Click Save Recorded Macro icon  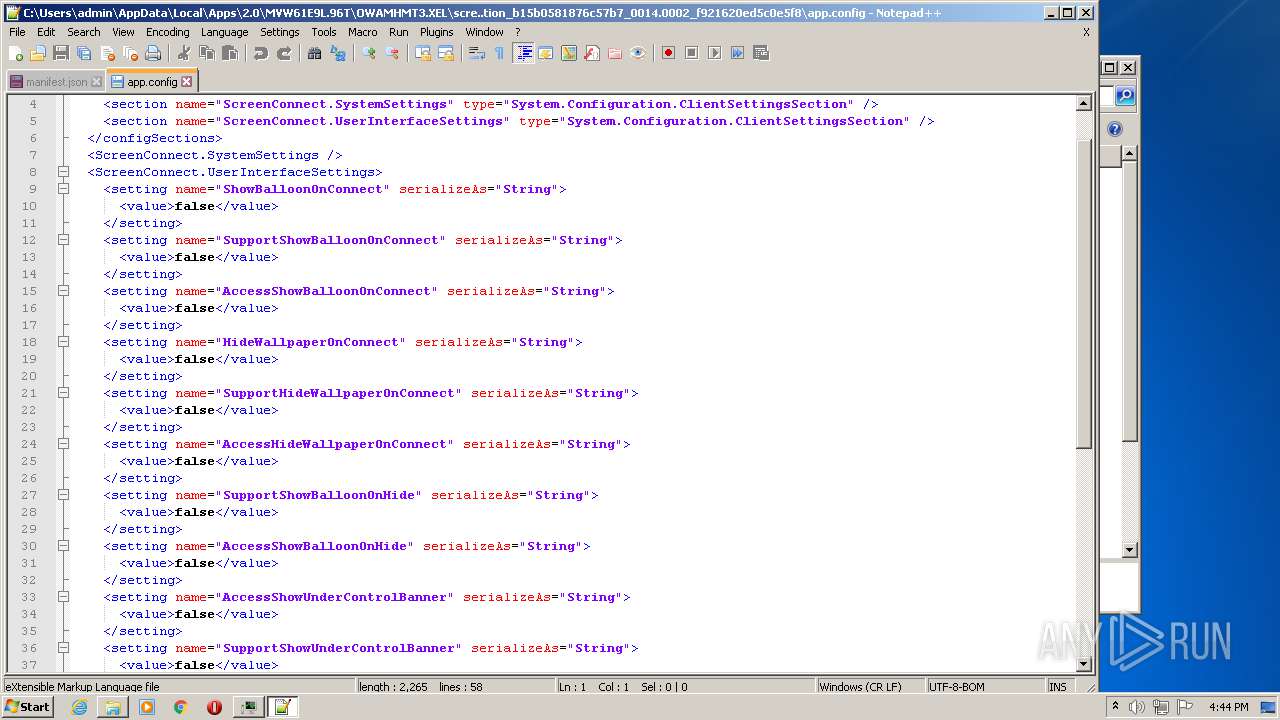(760, 53)
